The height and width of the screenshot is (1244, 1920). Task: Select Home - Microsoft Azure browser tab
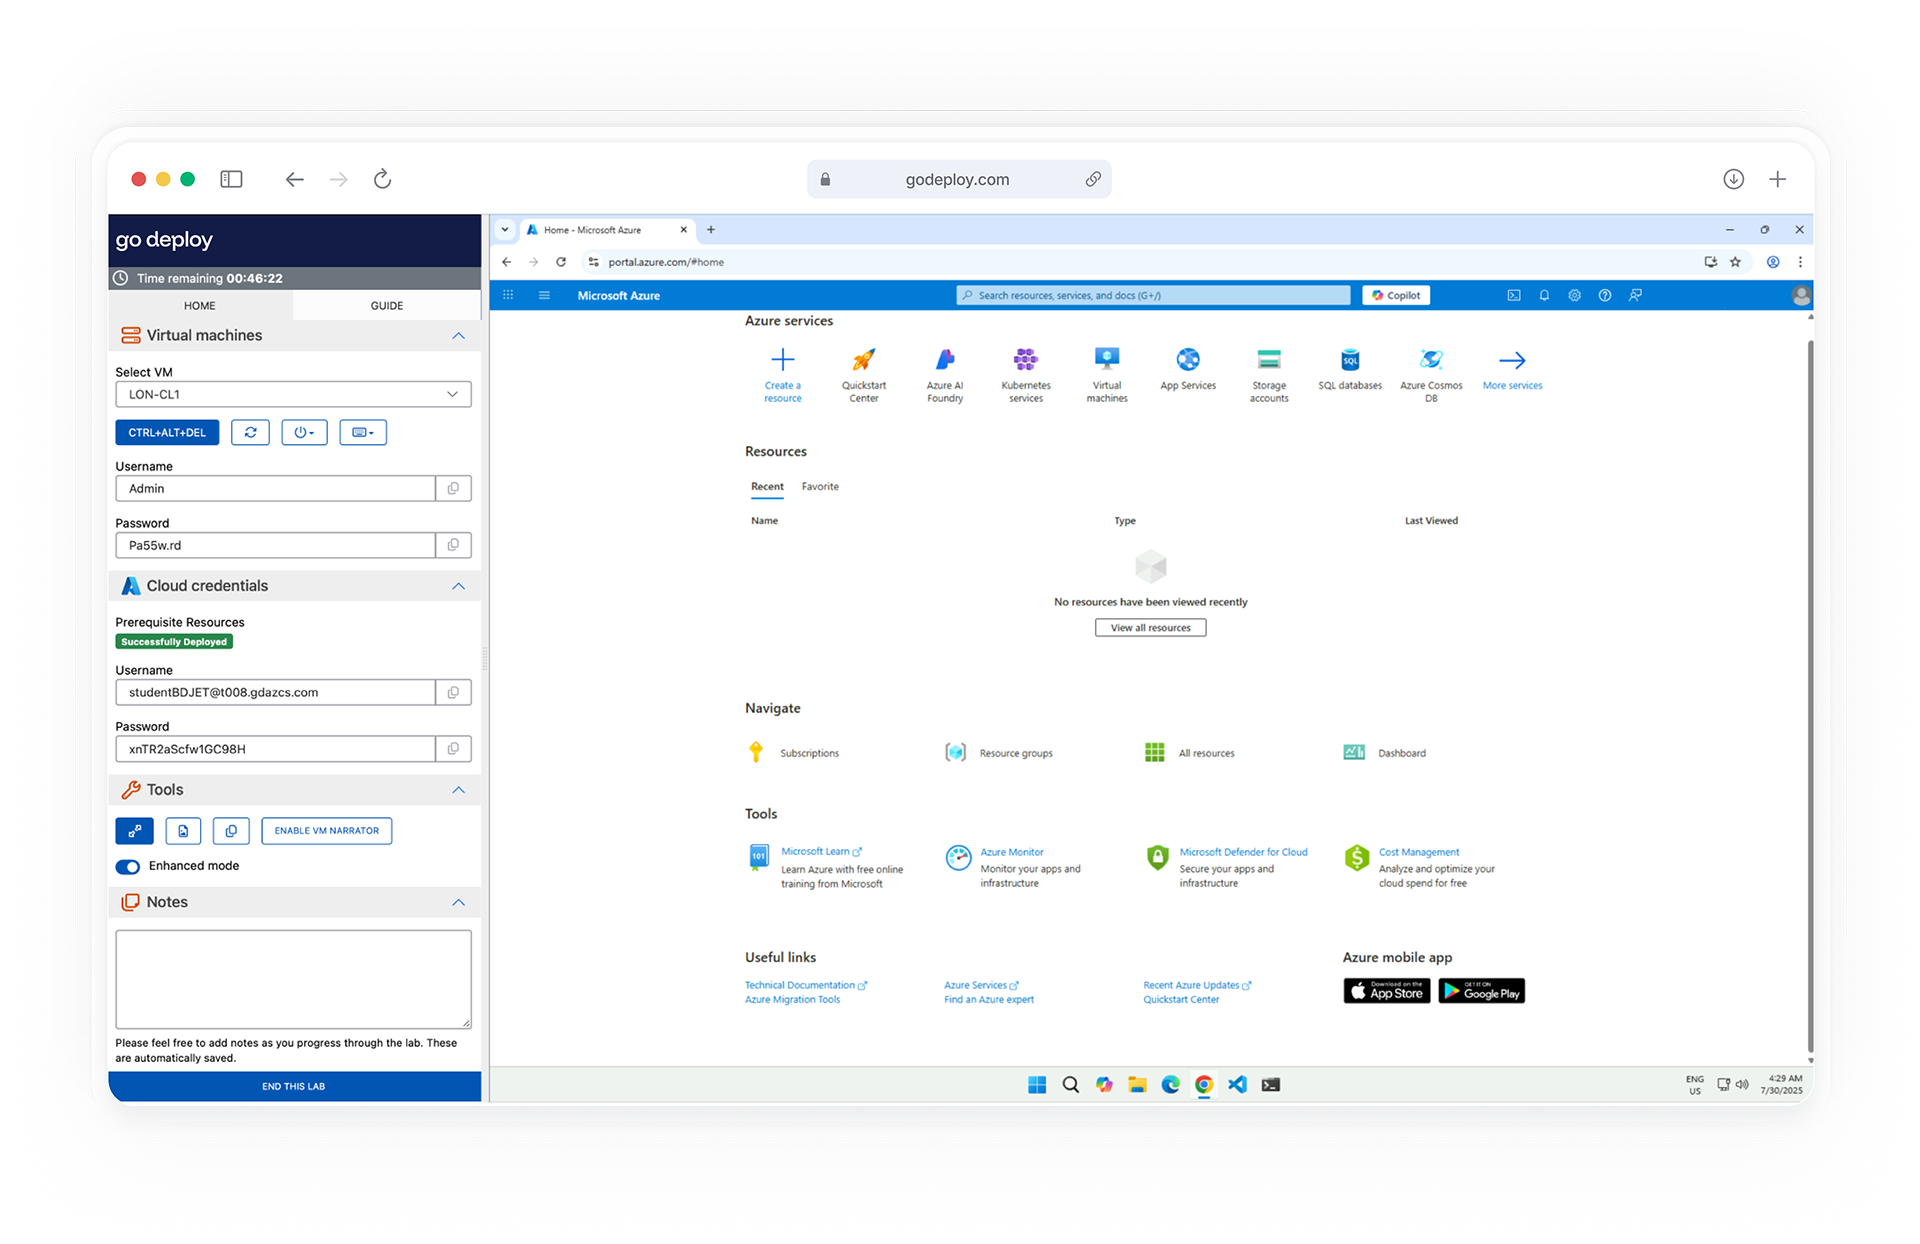(608, 229)
